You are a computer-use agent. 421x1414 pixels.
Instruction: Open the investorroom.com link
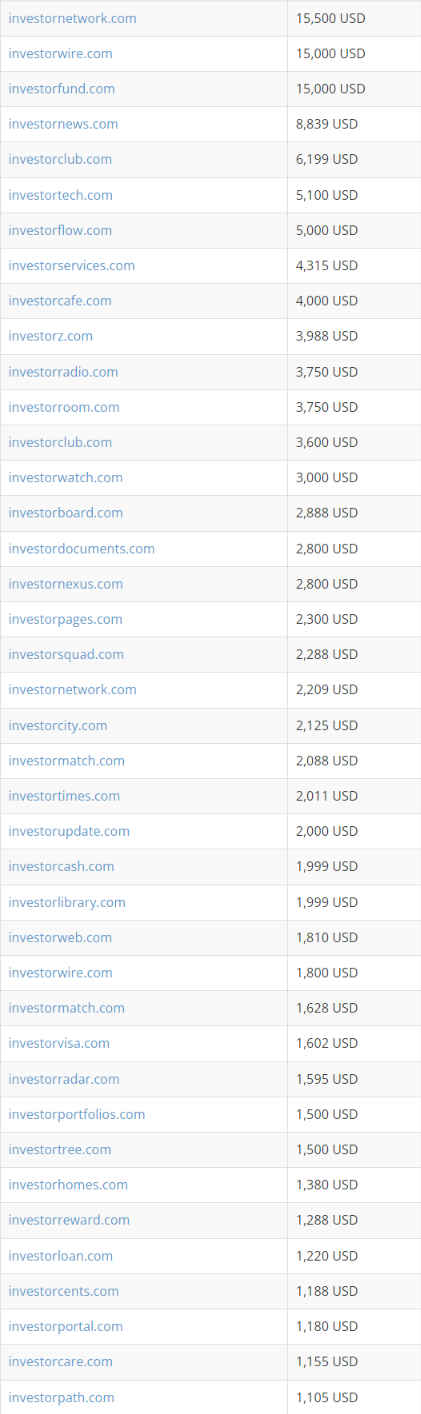coord(64,407)
